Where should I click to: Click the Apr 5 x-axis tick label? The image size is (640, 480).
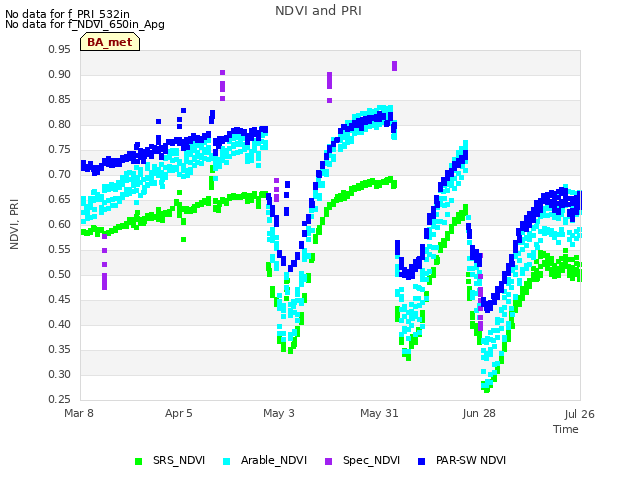click(178, 413)
